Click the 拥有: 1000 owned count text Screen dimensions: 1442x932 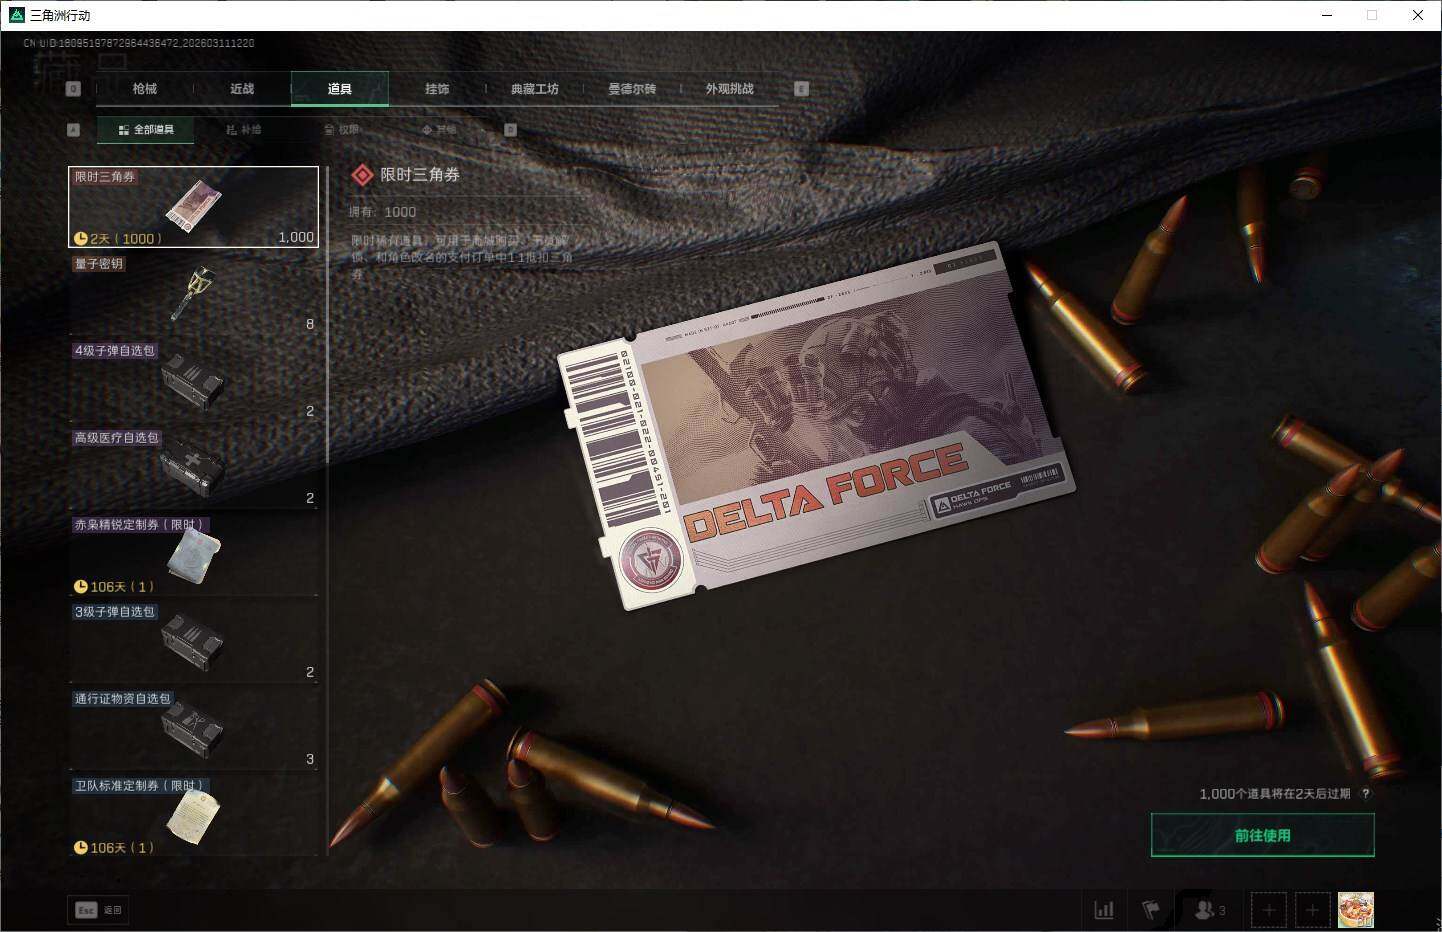pyautogui.click(x=382, y=212)
